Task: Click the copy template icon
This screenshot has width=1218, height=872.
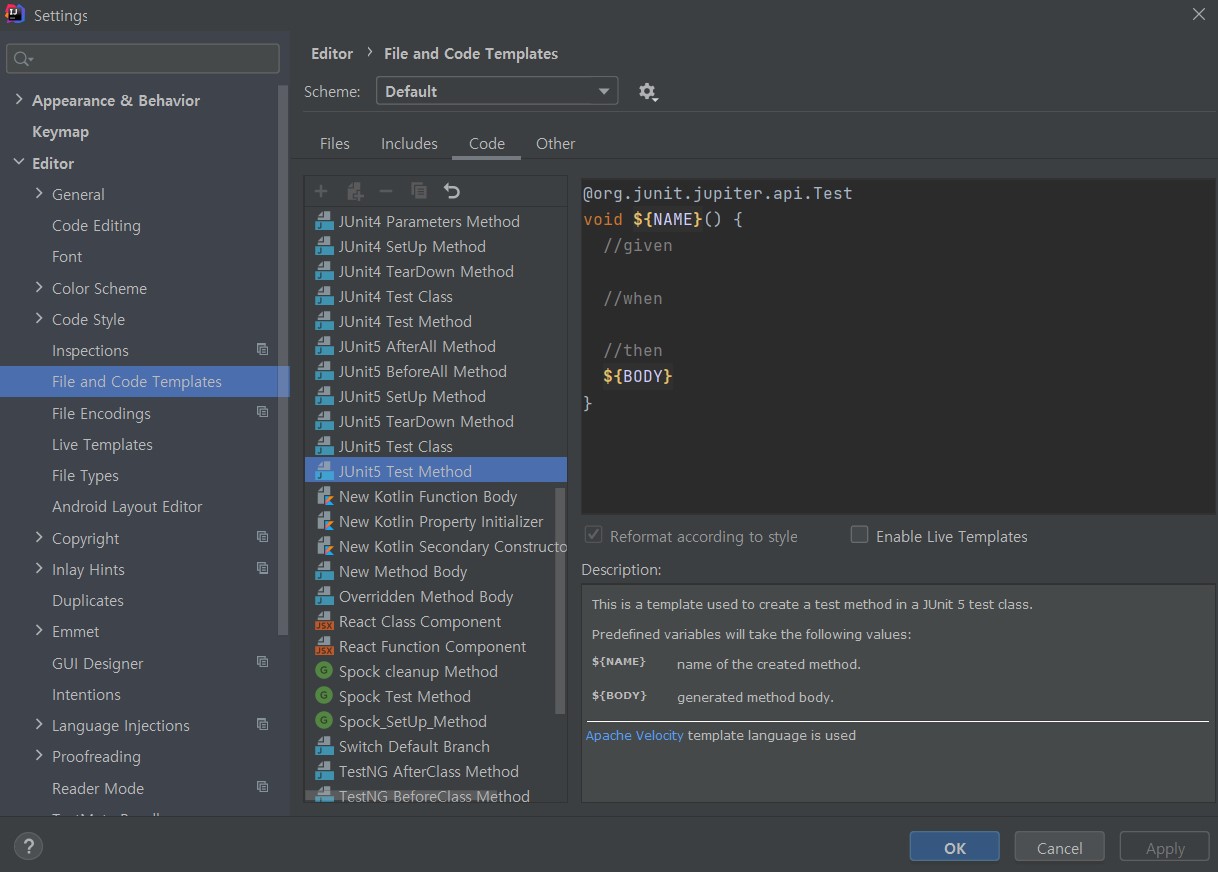Action: point(419,191)
